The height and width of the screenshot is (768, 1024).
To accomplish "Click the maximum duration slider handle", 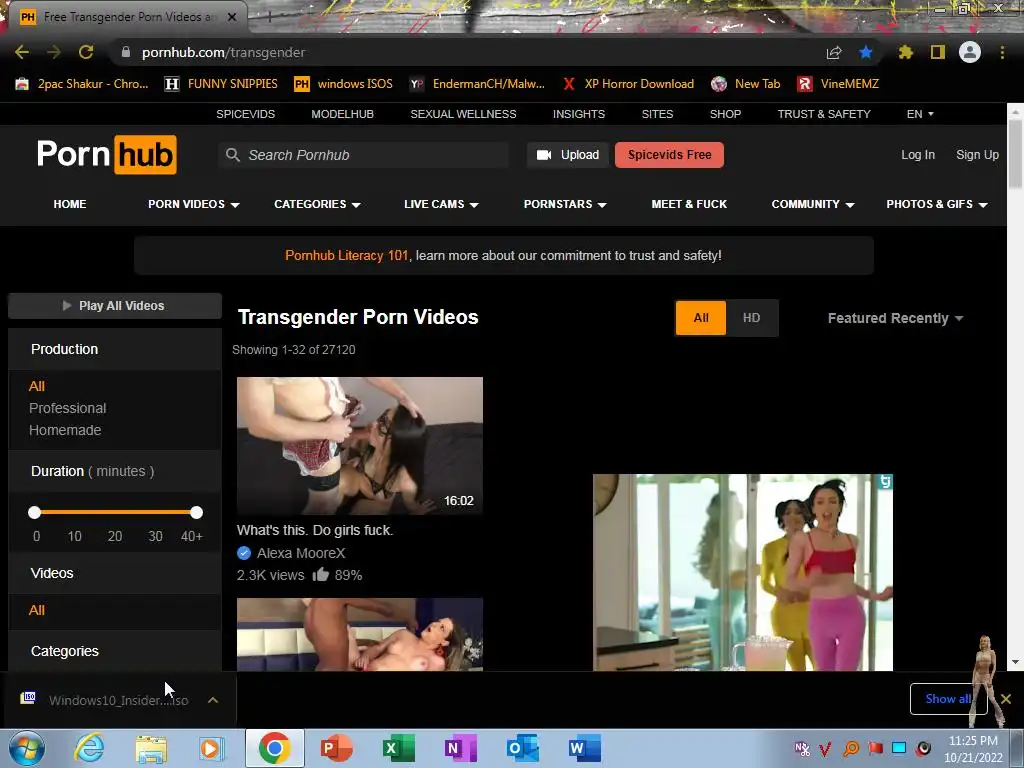I will [x=197, y=513].
